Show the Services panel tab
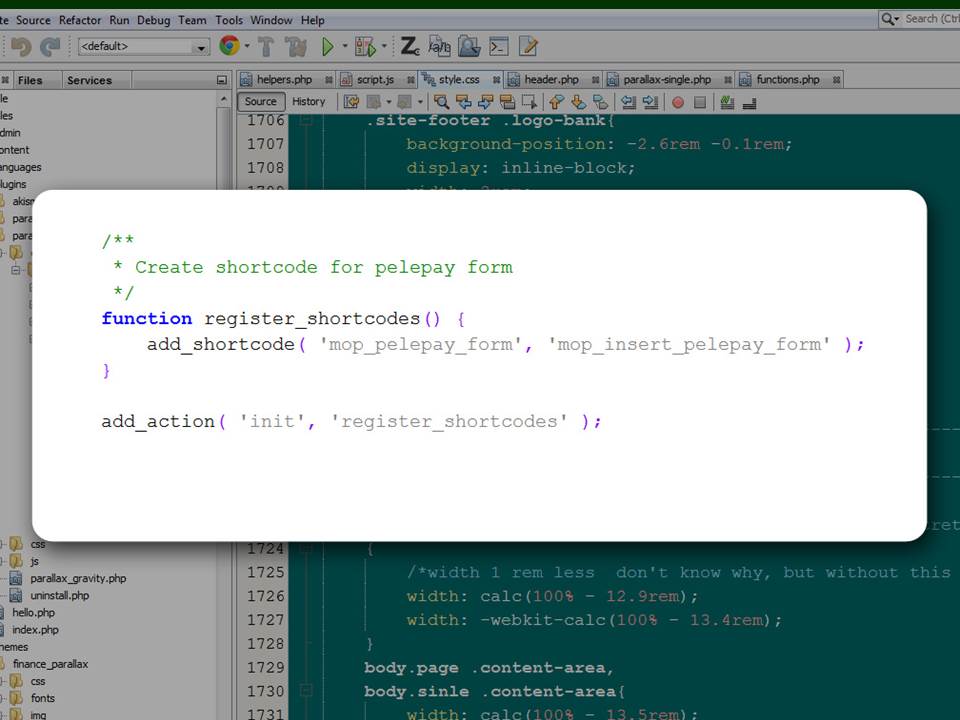960x720 pixels. [x=89, y=80]
